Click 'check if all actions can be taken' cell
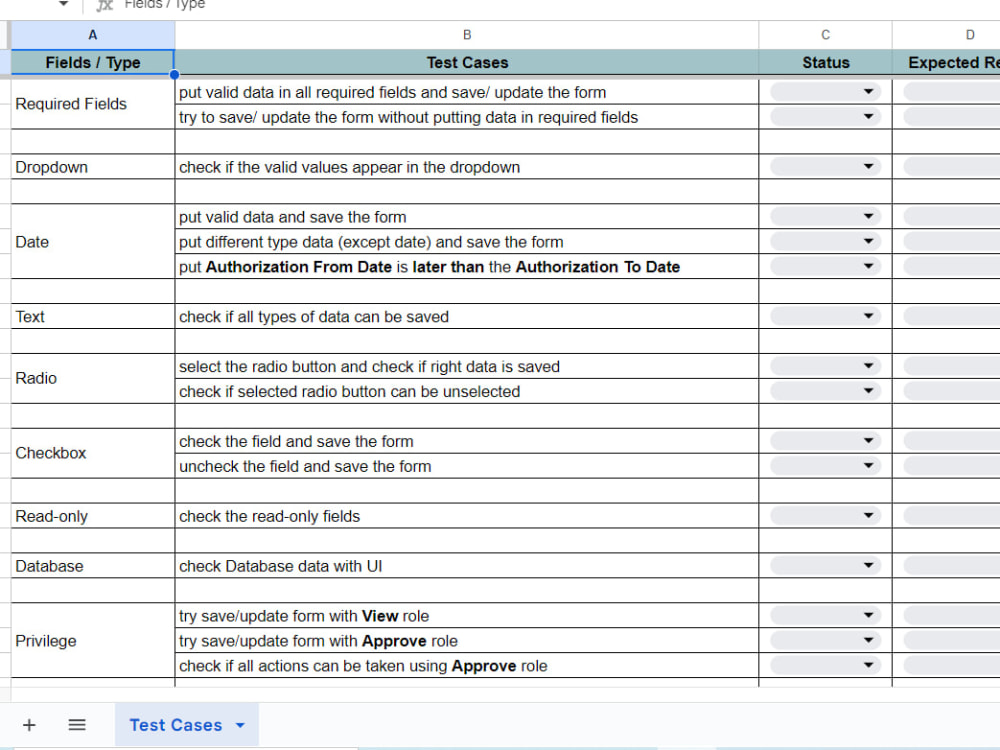The height and width of the screenshot is (750, 1000). (467, 666)
